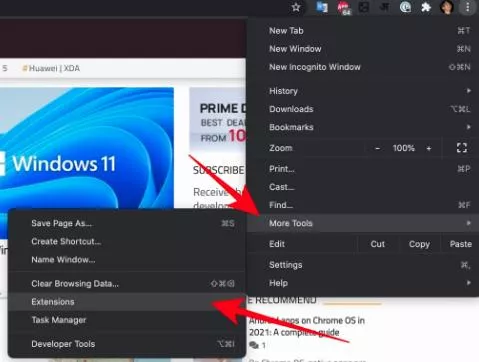Expand the More Tools submenu
This screenshot has width=479, height=362.
coord(363,223)
